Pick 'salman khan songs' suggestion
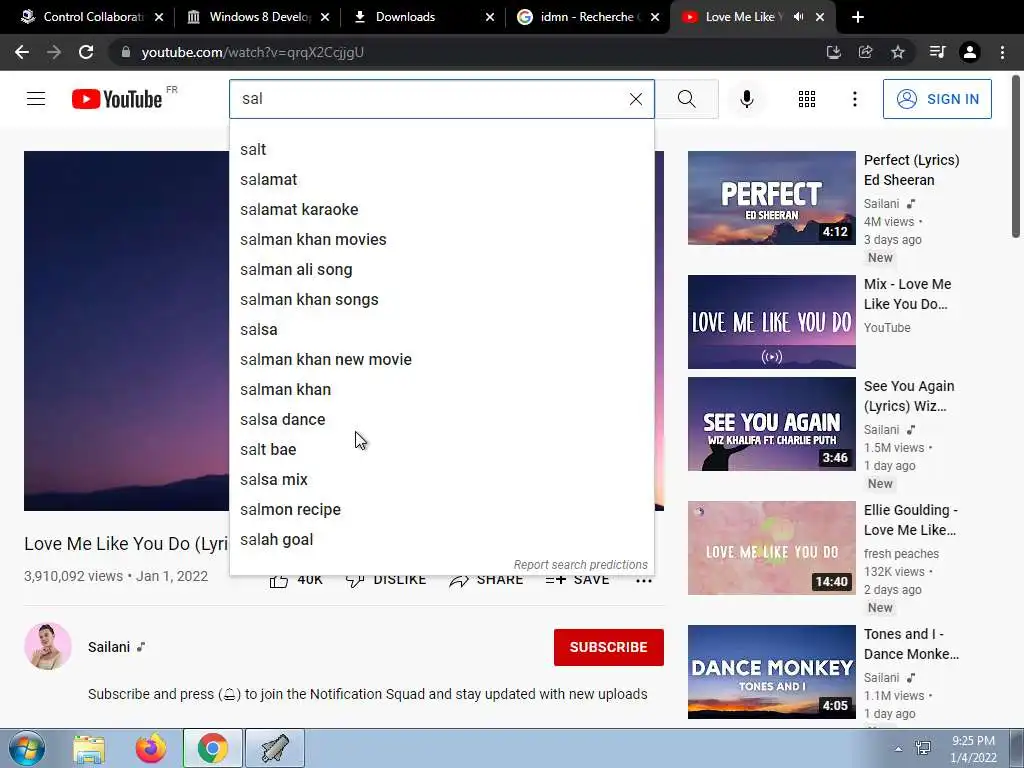Screen dimensions: 1024x768 (x=441, y=300)
